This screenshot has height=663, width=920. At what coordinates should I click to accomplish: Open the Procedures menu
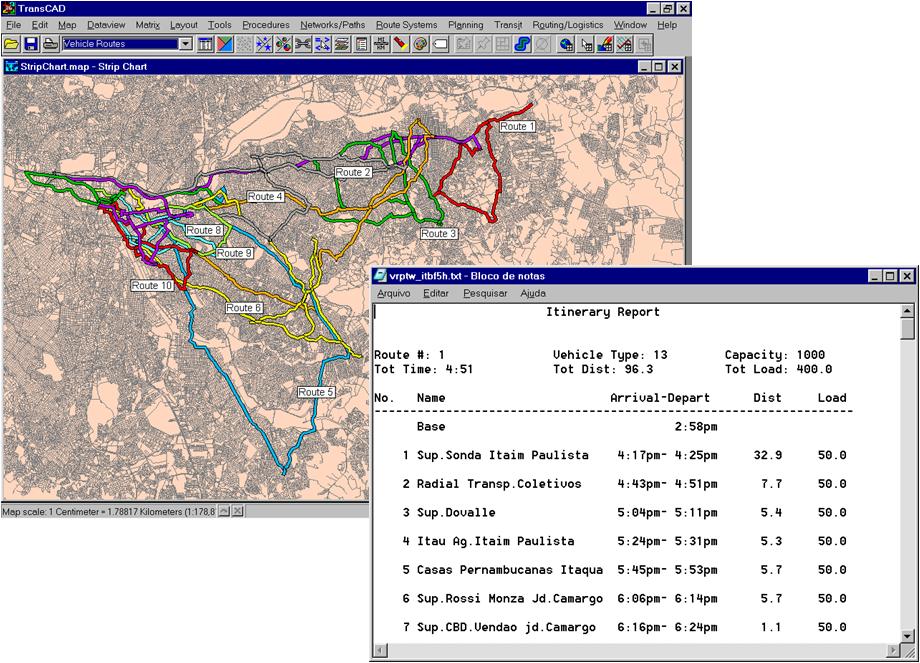click(266, 25)
